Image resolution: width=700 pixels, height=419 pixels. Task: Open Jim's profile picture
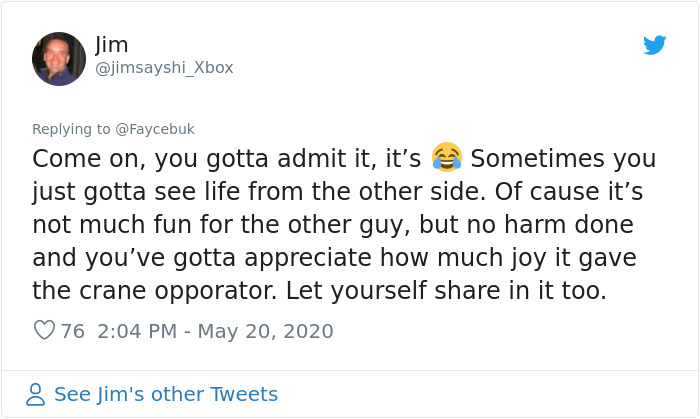pos(59,58)
